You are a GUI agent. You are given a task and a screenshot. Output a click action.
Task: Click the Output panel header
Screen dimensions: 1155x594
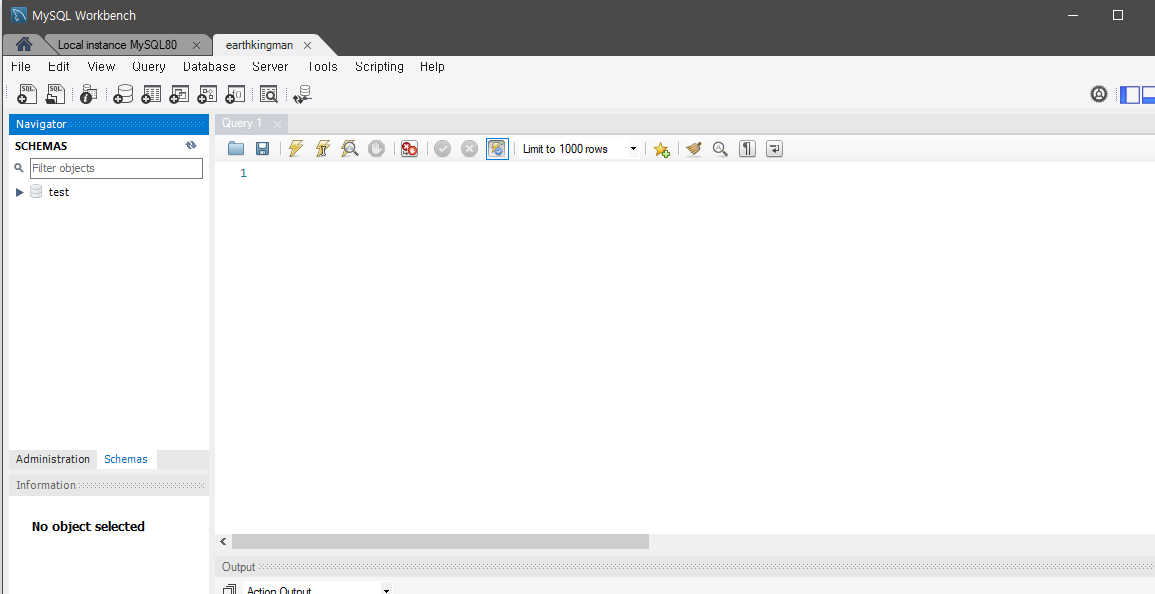pos(685,567)
